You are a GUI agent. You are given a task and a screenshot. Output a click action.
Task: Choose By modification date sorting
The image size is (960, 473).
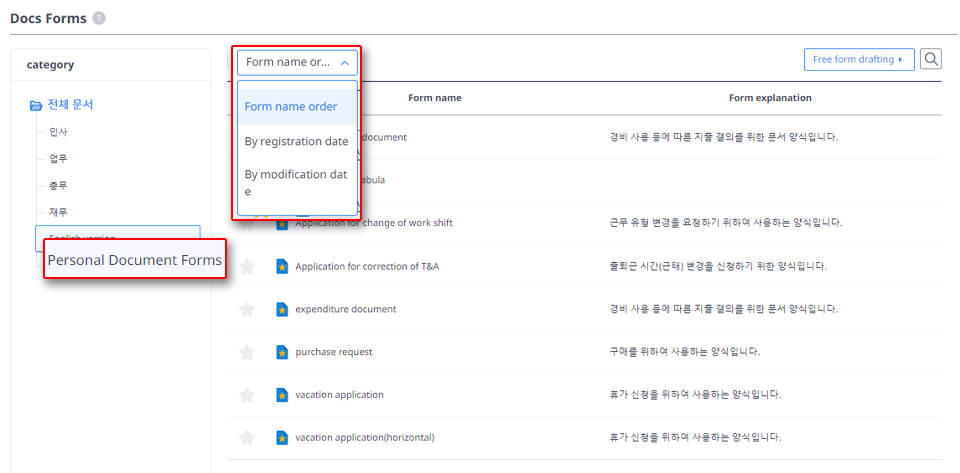298,183
